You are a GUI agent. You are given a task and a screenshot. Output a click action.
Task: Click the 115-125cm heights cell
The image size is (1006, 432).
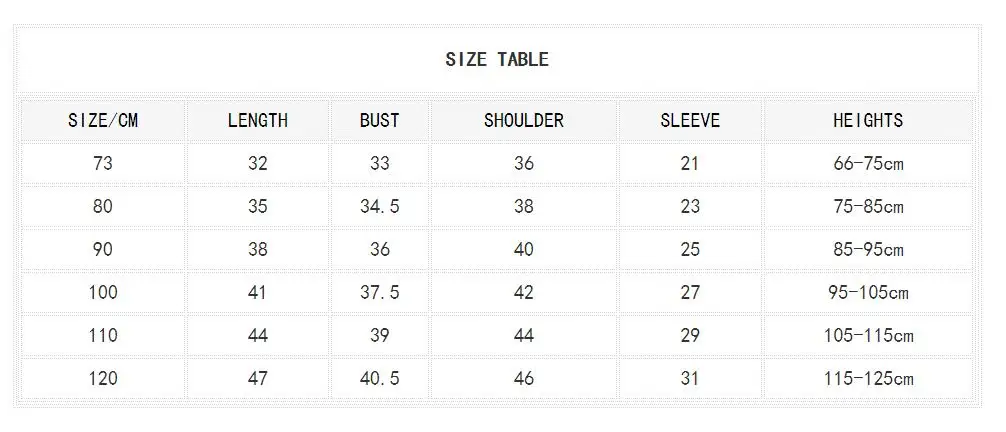click(868, 378)
